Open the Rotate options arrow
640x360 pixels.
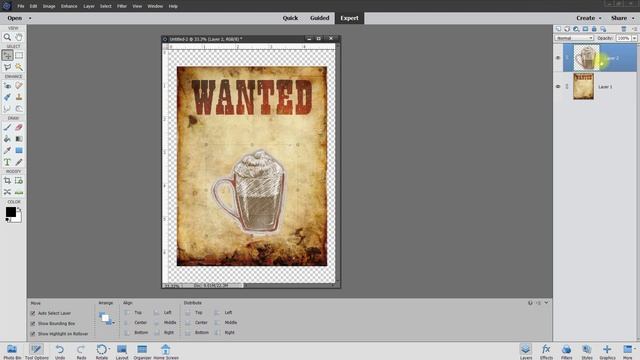click(109, 349)
